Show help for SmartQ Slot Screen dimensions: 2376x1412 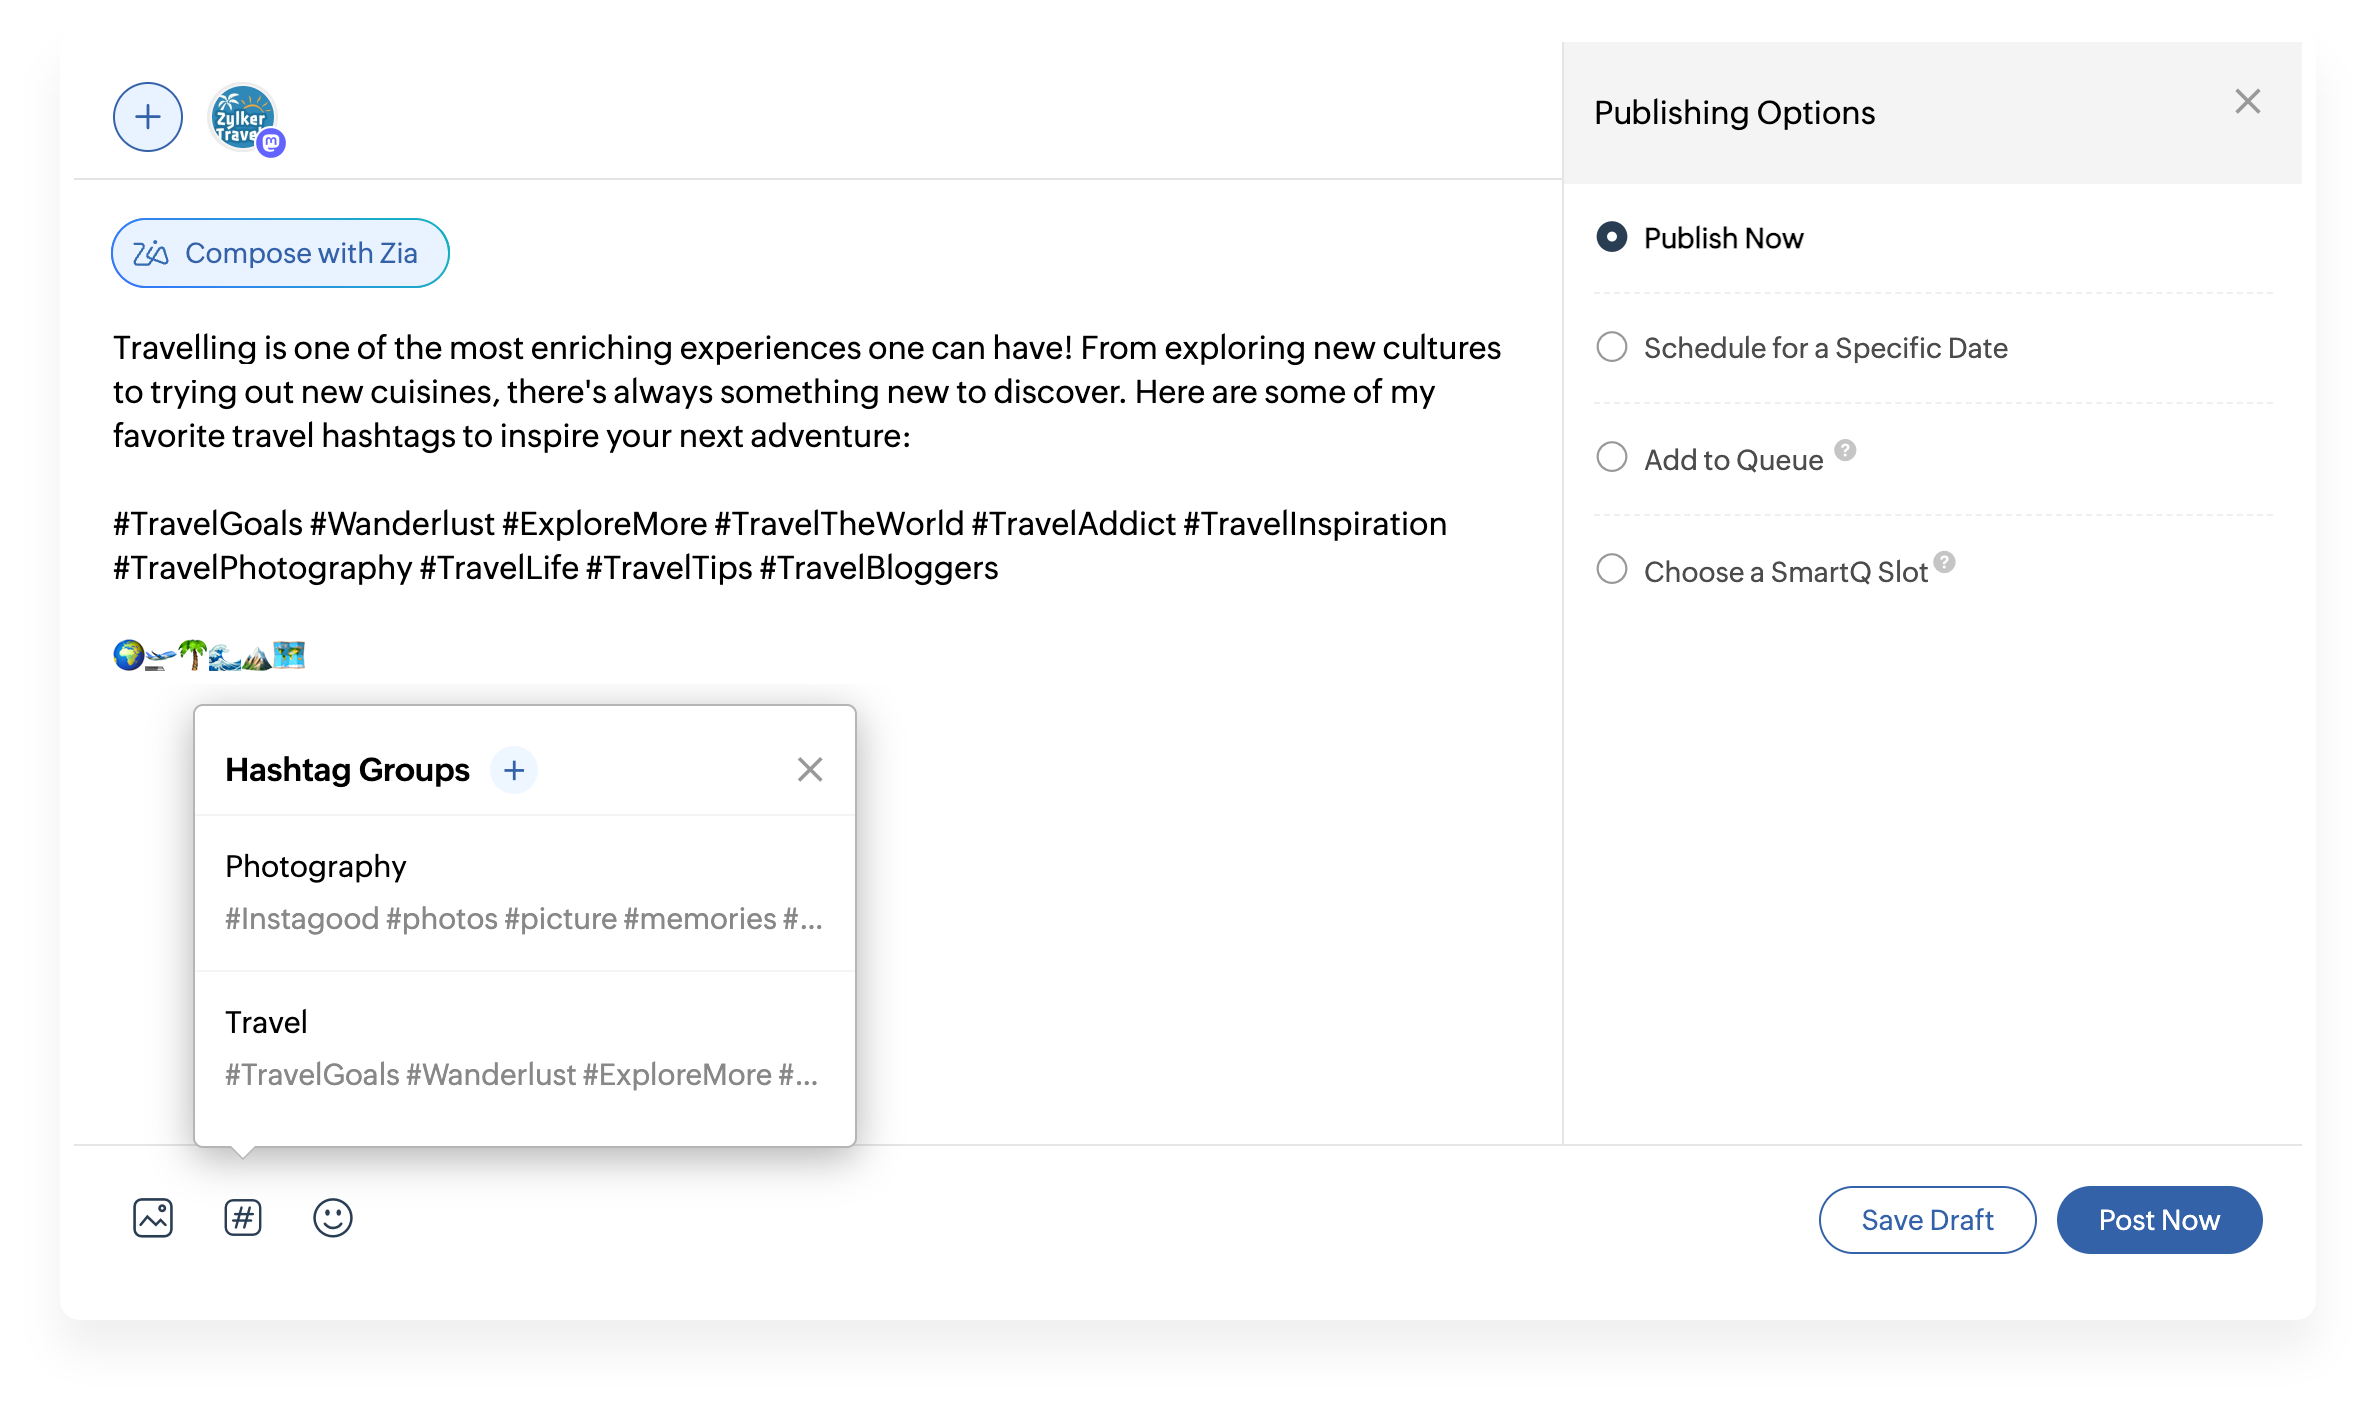(1945, 562)
